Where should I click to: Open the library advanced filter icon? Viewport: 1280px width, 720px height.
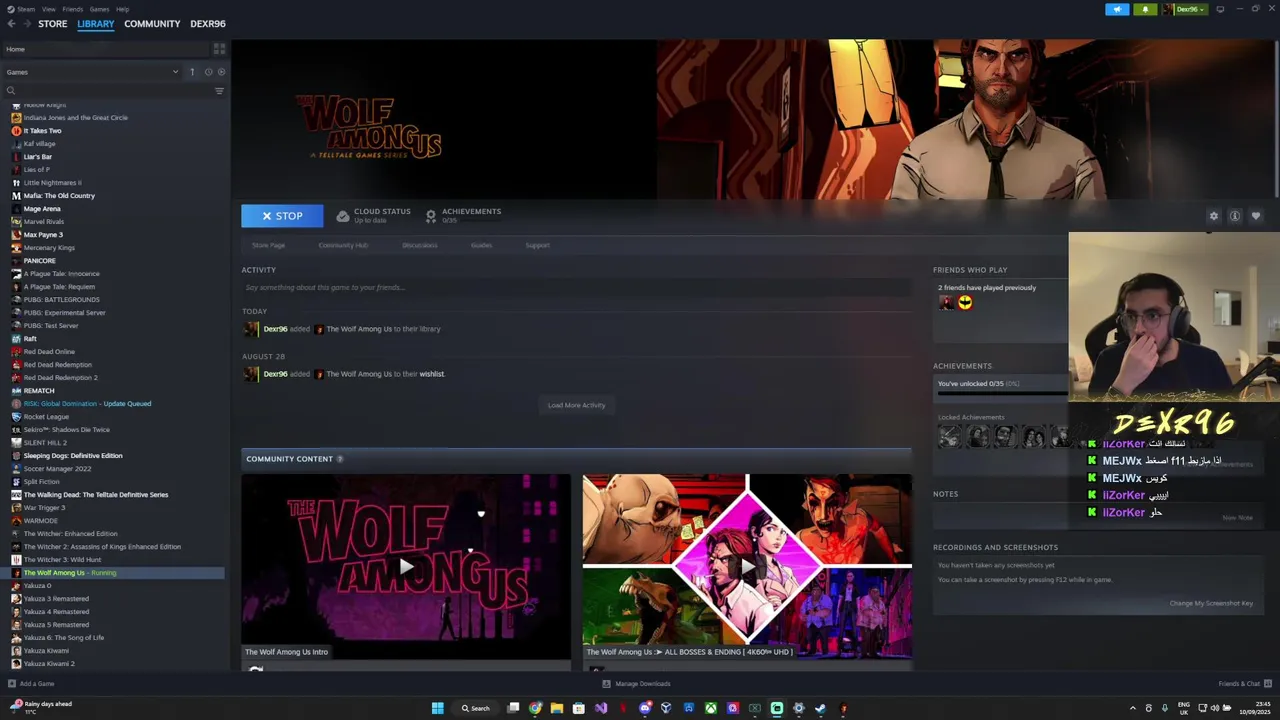tap(219, 91)
